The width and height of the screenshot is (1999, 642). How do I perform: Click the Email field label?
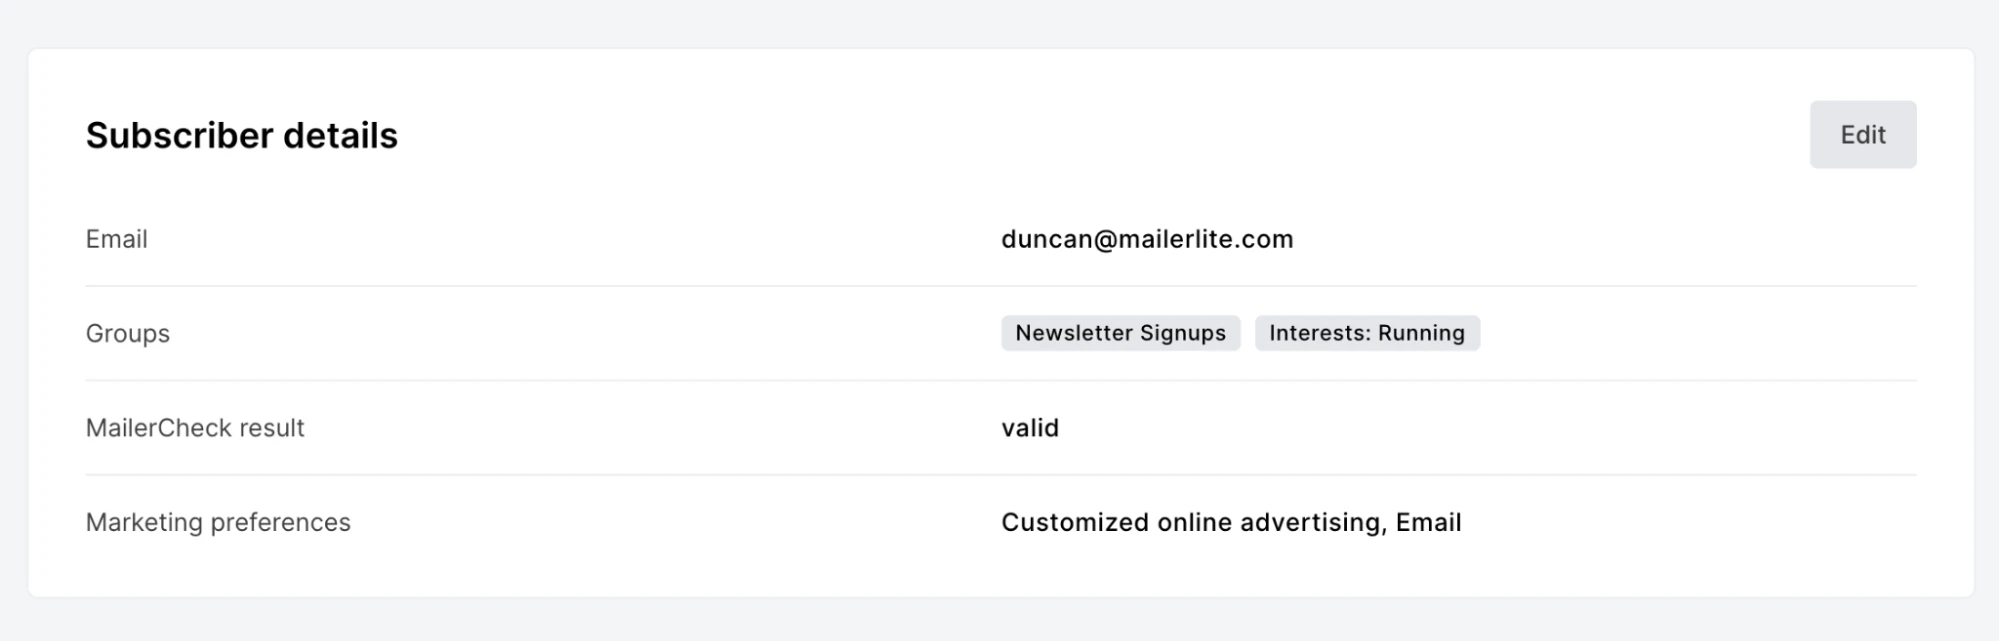coord(116,239)
